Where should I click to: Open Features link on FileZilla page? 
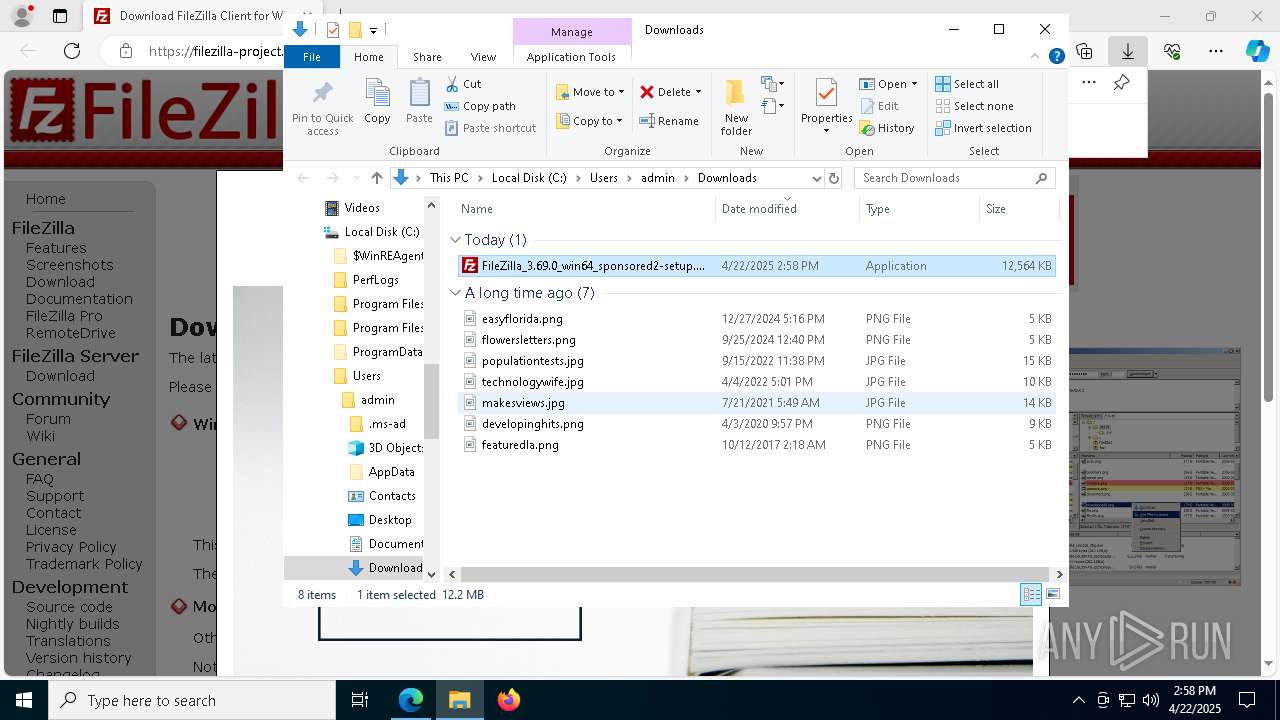[56, 248]
